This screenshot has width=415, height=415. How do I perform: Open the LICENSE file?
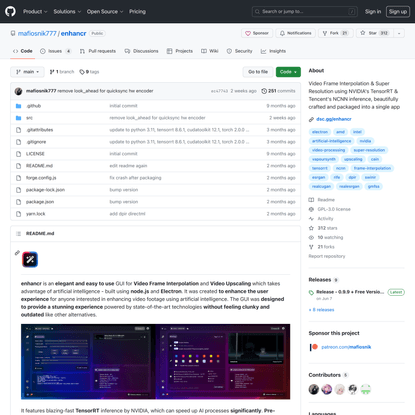35,154
